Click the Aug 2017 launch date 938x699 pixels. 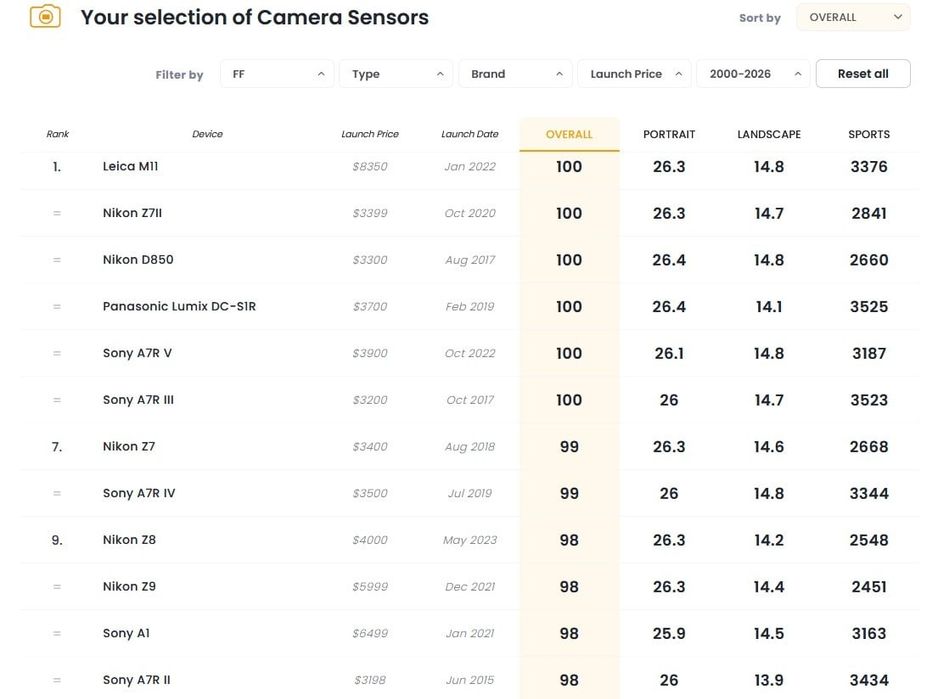tap(470, 260)
